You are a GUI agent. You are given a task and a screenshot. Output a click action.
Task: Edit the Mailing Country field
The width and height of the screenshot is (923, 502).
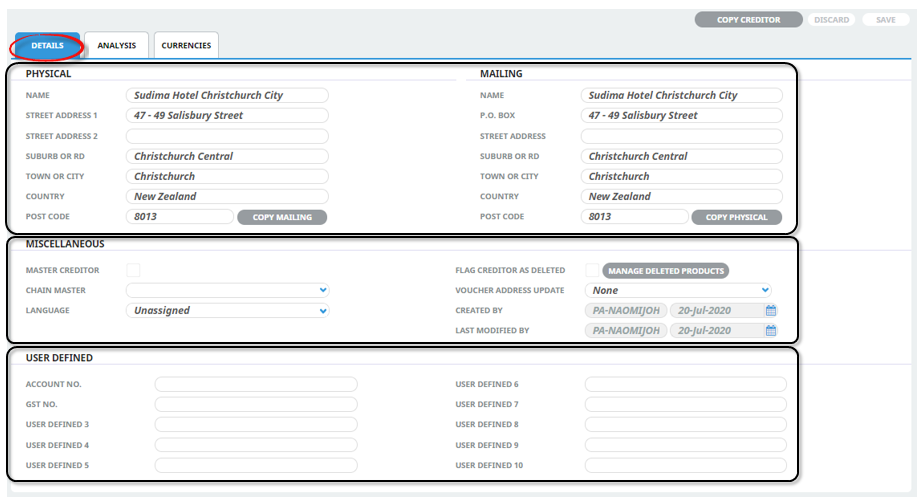click(682, 196)
